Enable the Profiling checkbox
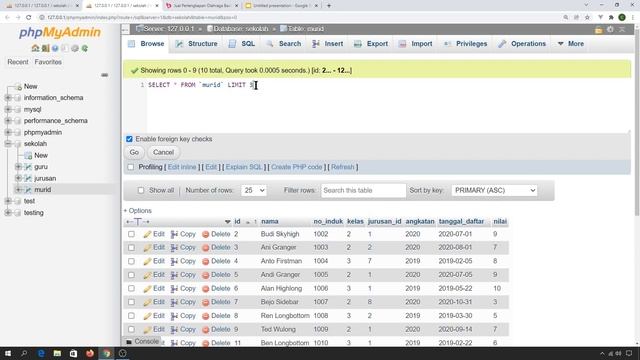The height and width of the screenshot is (360, 640). pos(131,167)
